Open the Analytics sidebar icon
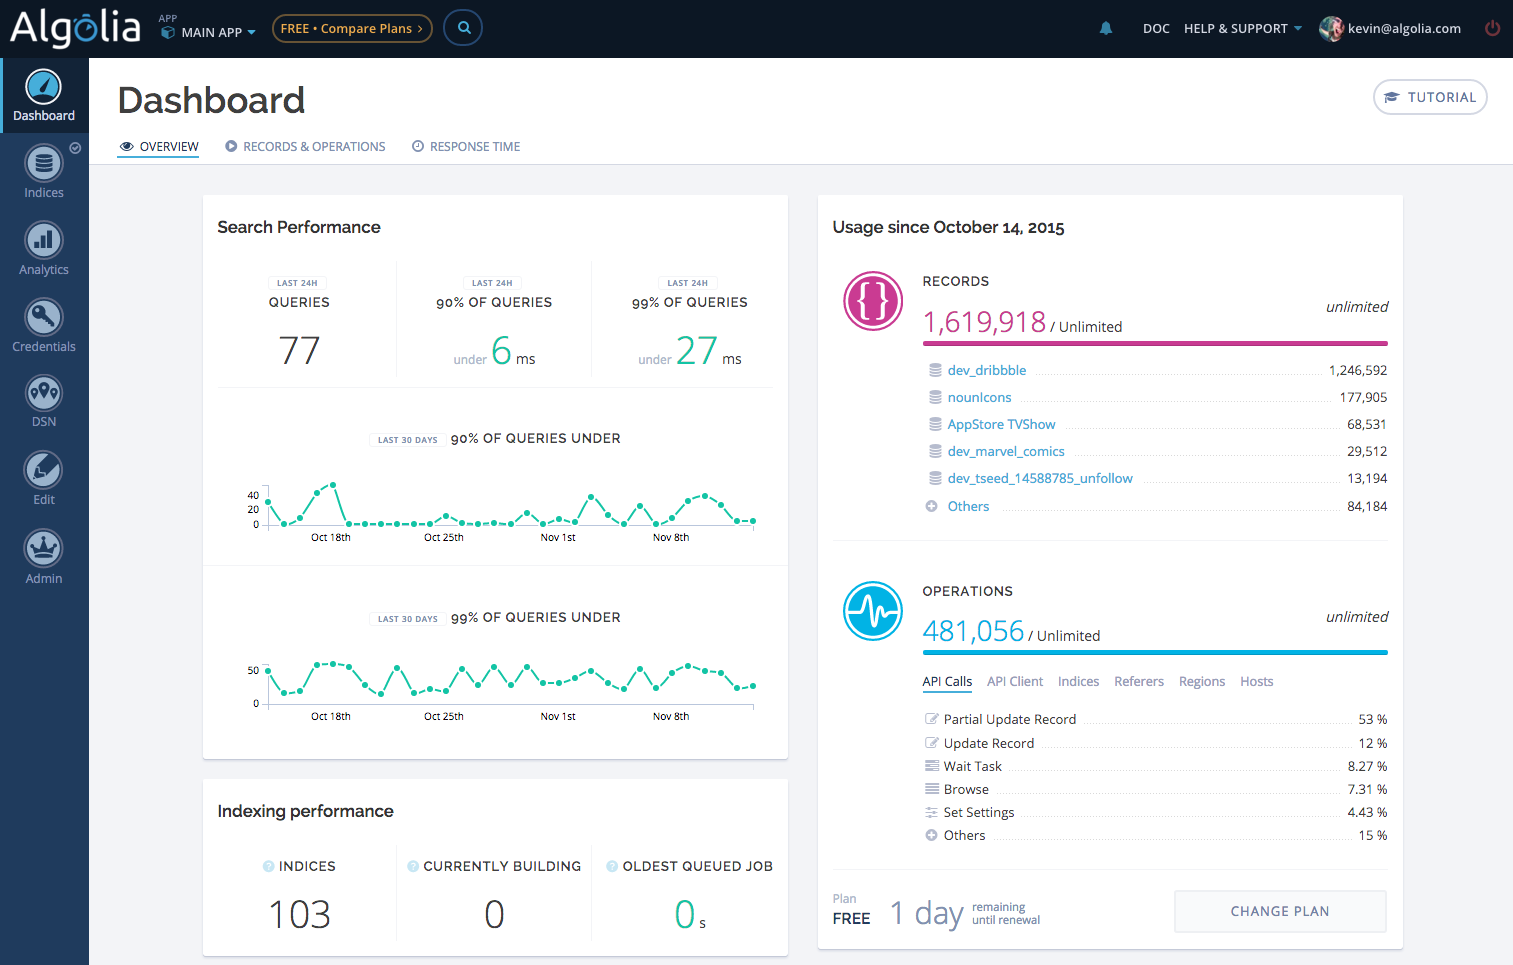Viewport: 1513px width, 965px height. pyautogui.click(x=43, y=240)
